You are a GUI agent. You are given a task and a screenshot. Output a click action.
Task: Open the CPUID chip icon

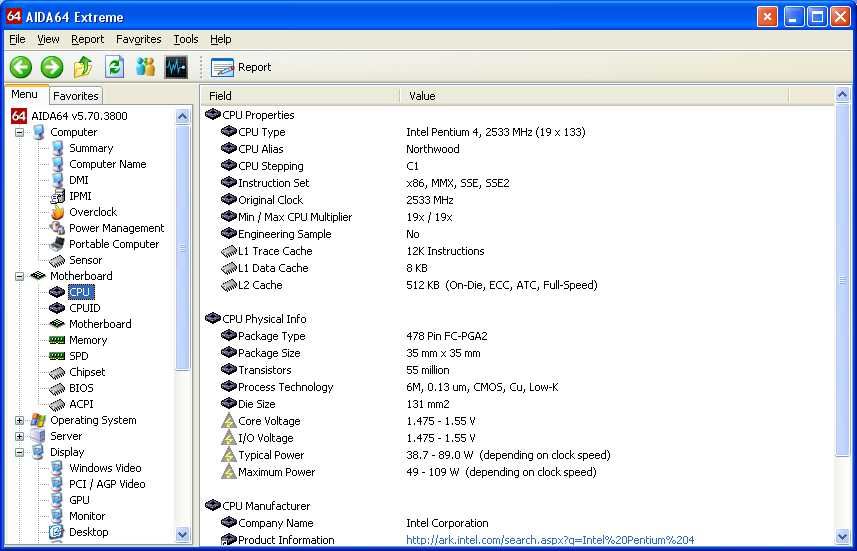pyautogui.click(x=57, y=308)
